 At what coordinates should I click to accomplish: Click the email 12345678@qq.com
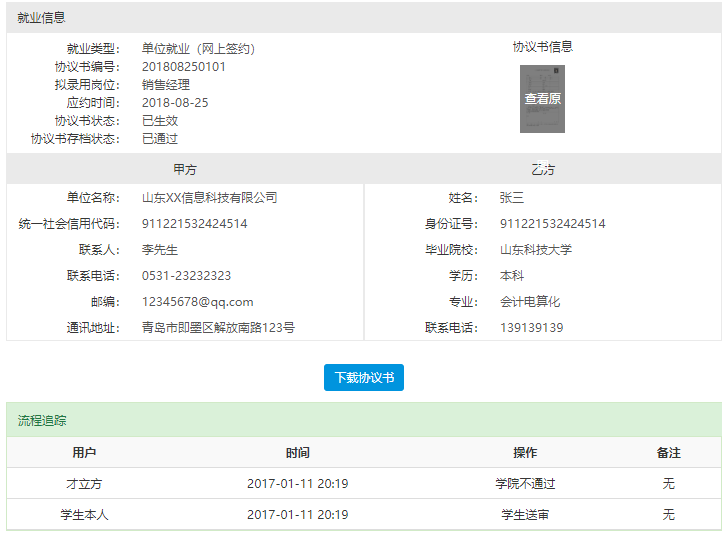[x=197, y=302]
